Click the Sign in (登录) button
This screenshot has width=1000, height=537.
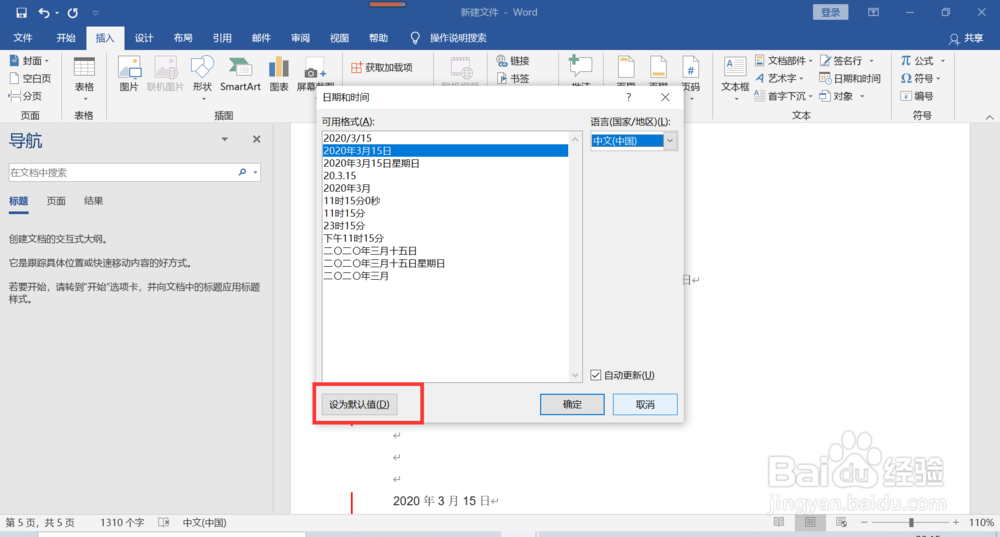pos(830,12)
